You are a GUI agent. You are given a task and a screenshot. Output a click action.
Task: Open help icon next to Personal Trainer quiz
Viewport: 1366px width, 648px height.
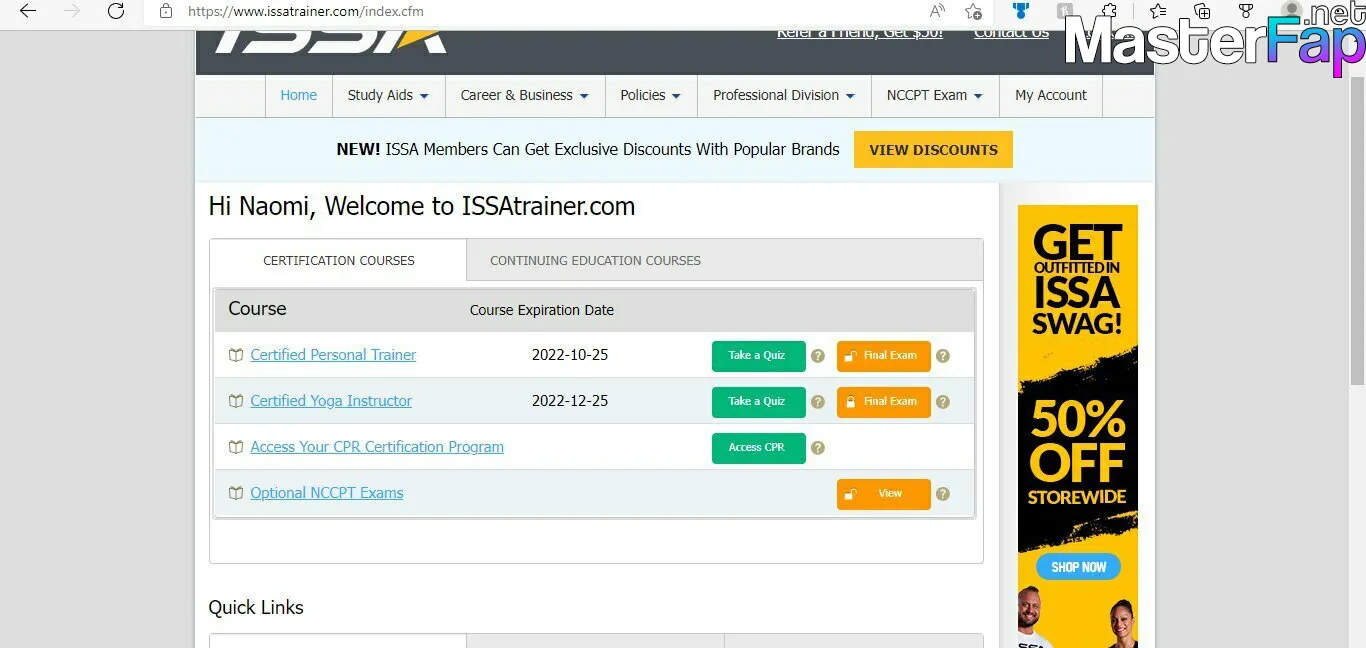818,355
